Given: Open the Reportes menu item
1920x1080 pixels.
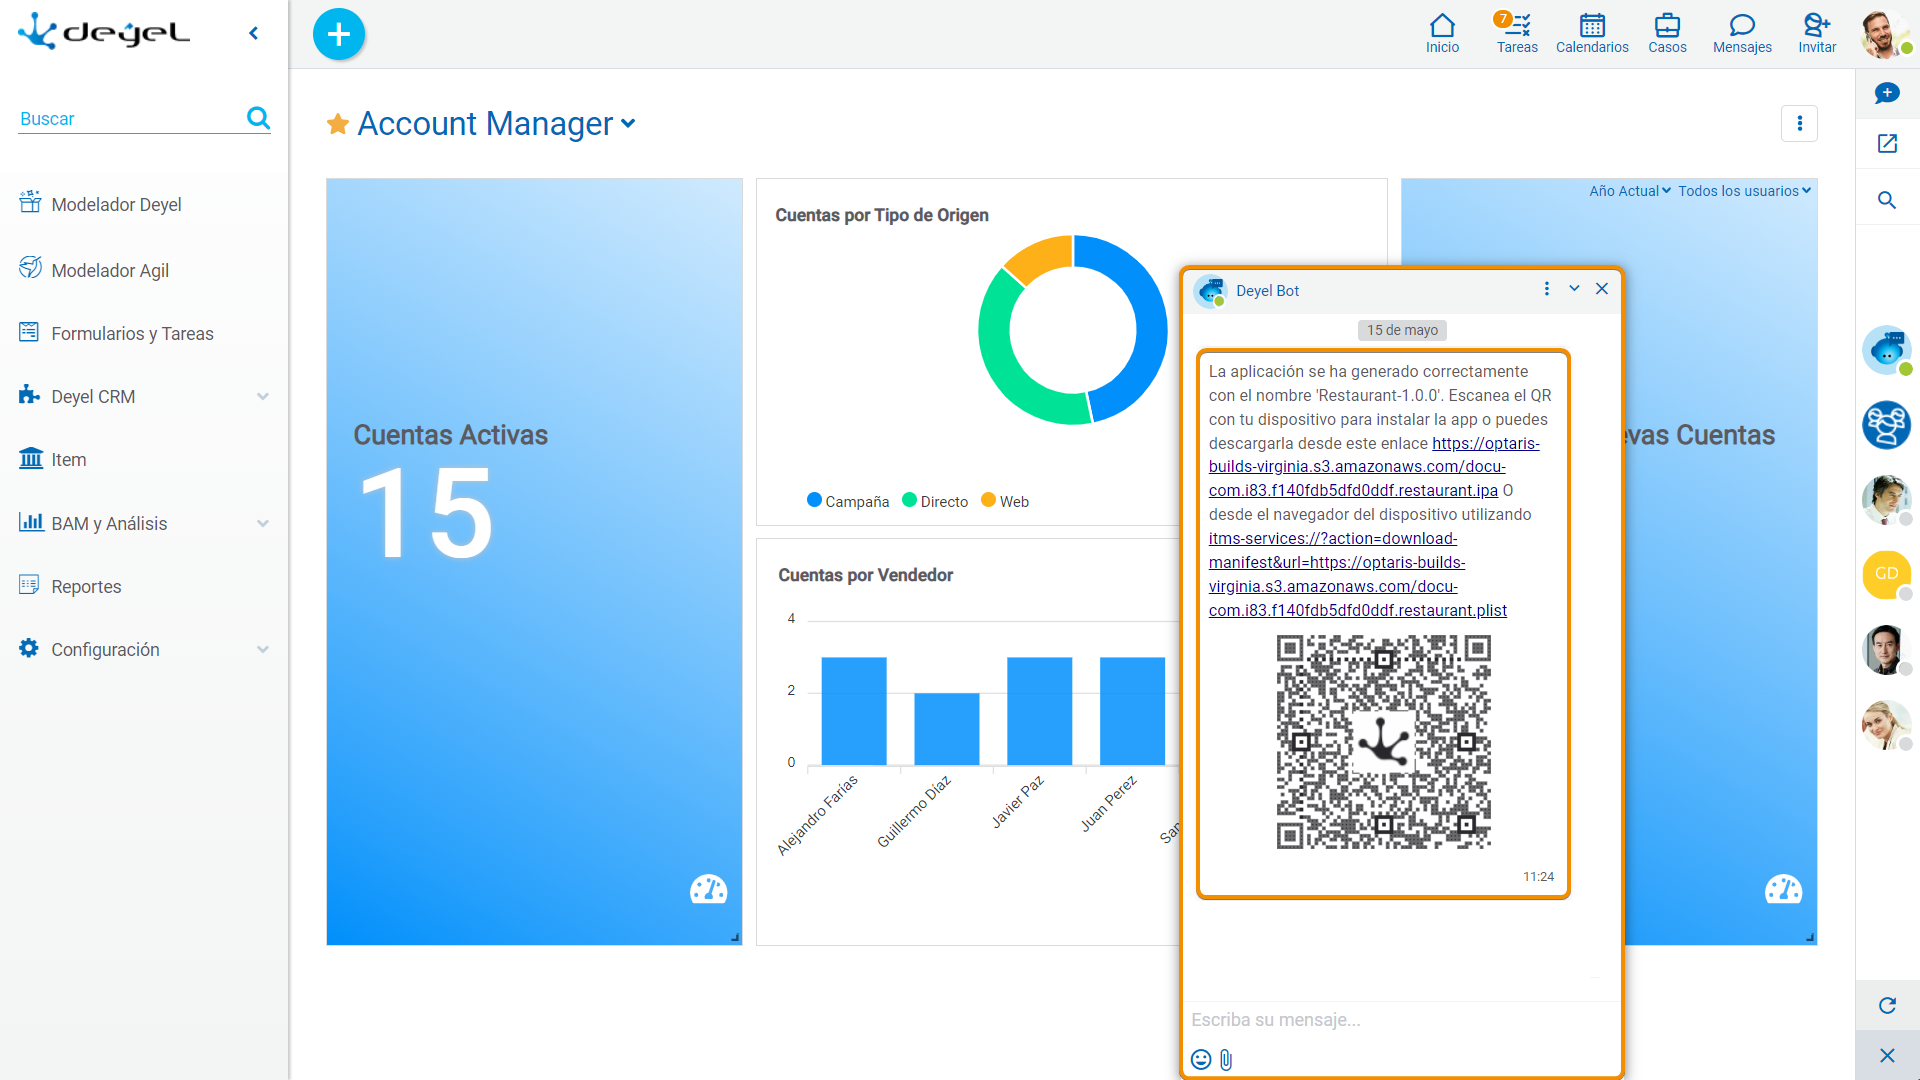Looking at the screenshot, I should (86, 587).
